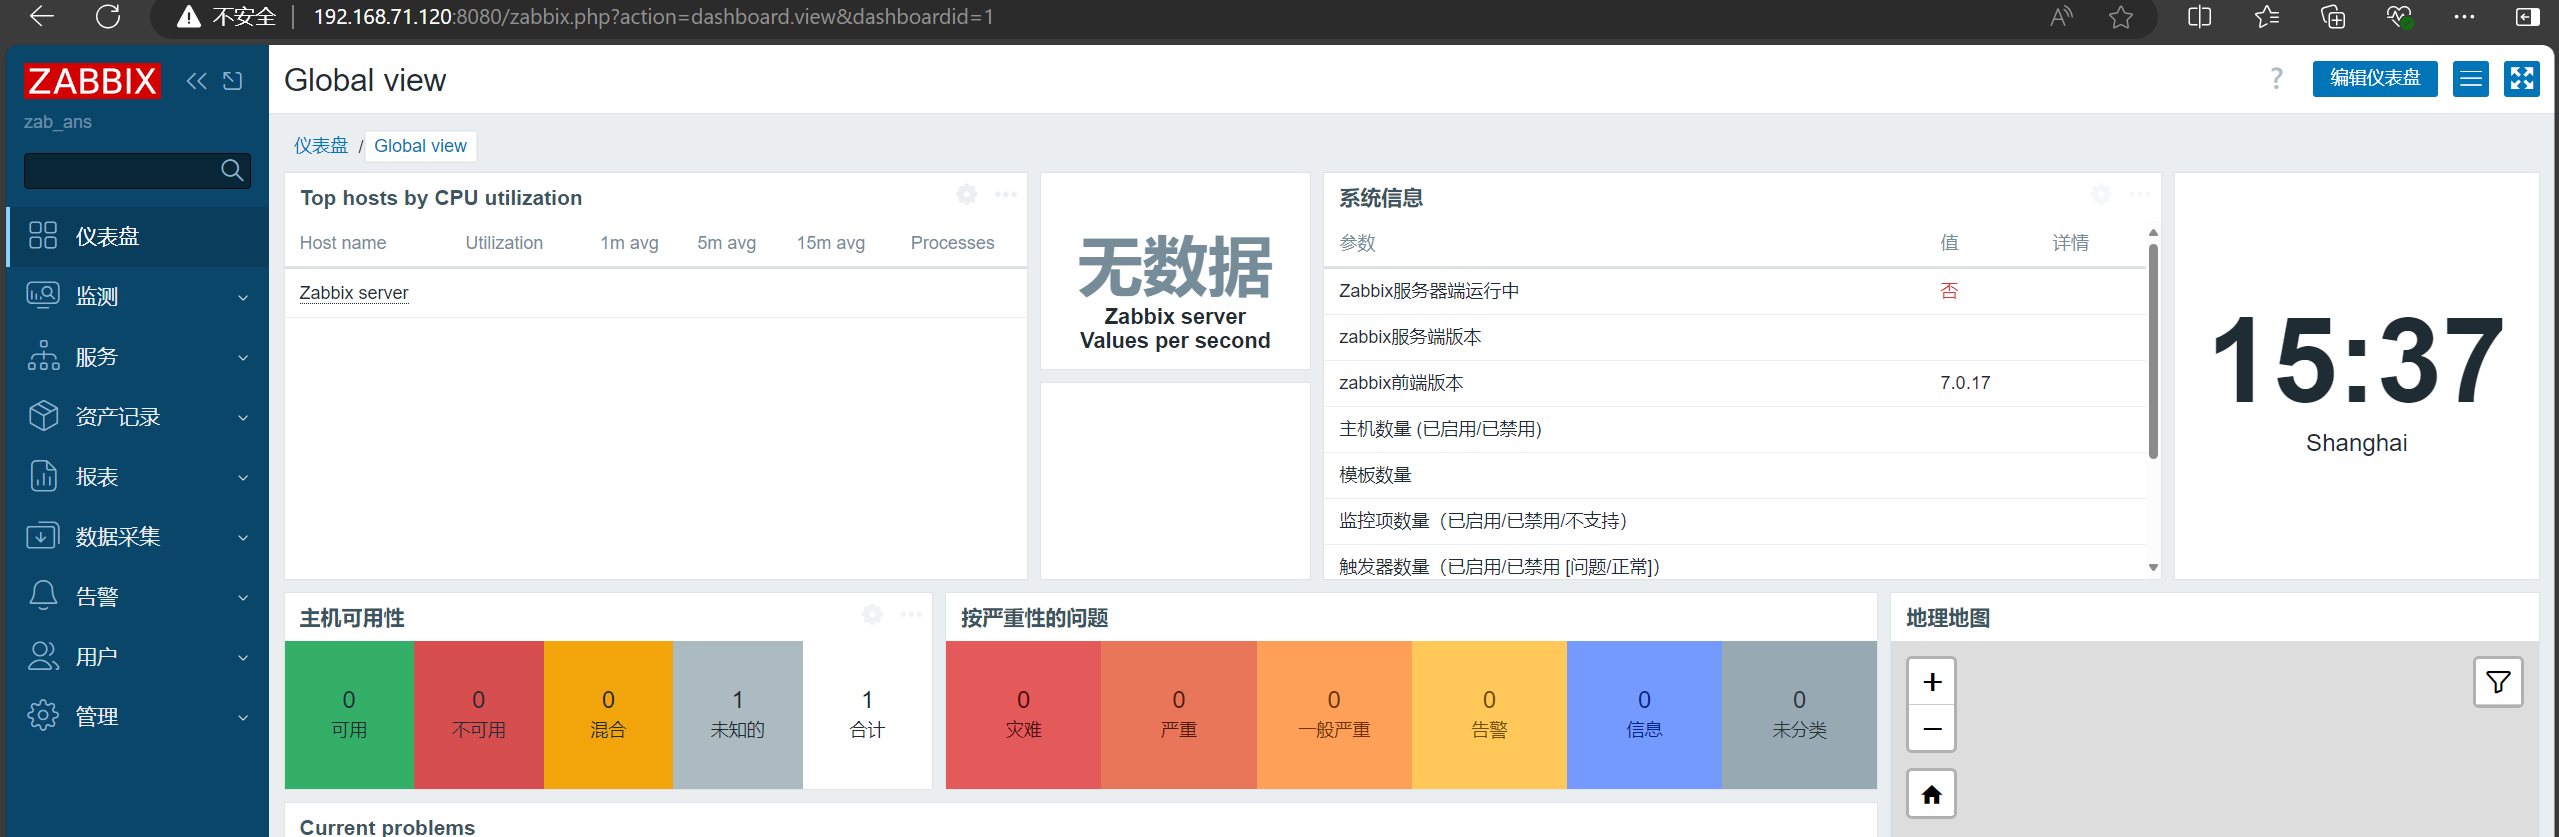
Task: Expand the 用户 menu chevron
Action: [x=243, y=658]
